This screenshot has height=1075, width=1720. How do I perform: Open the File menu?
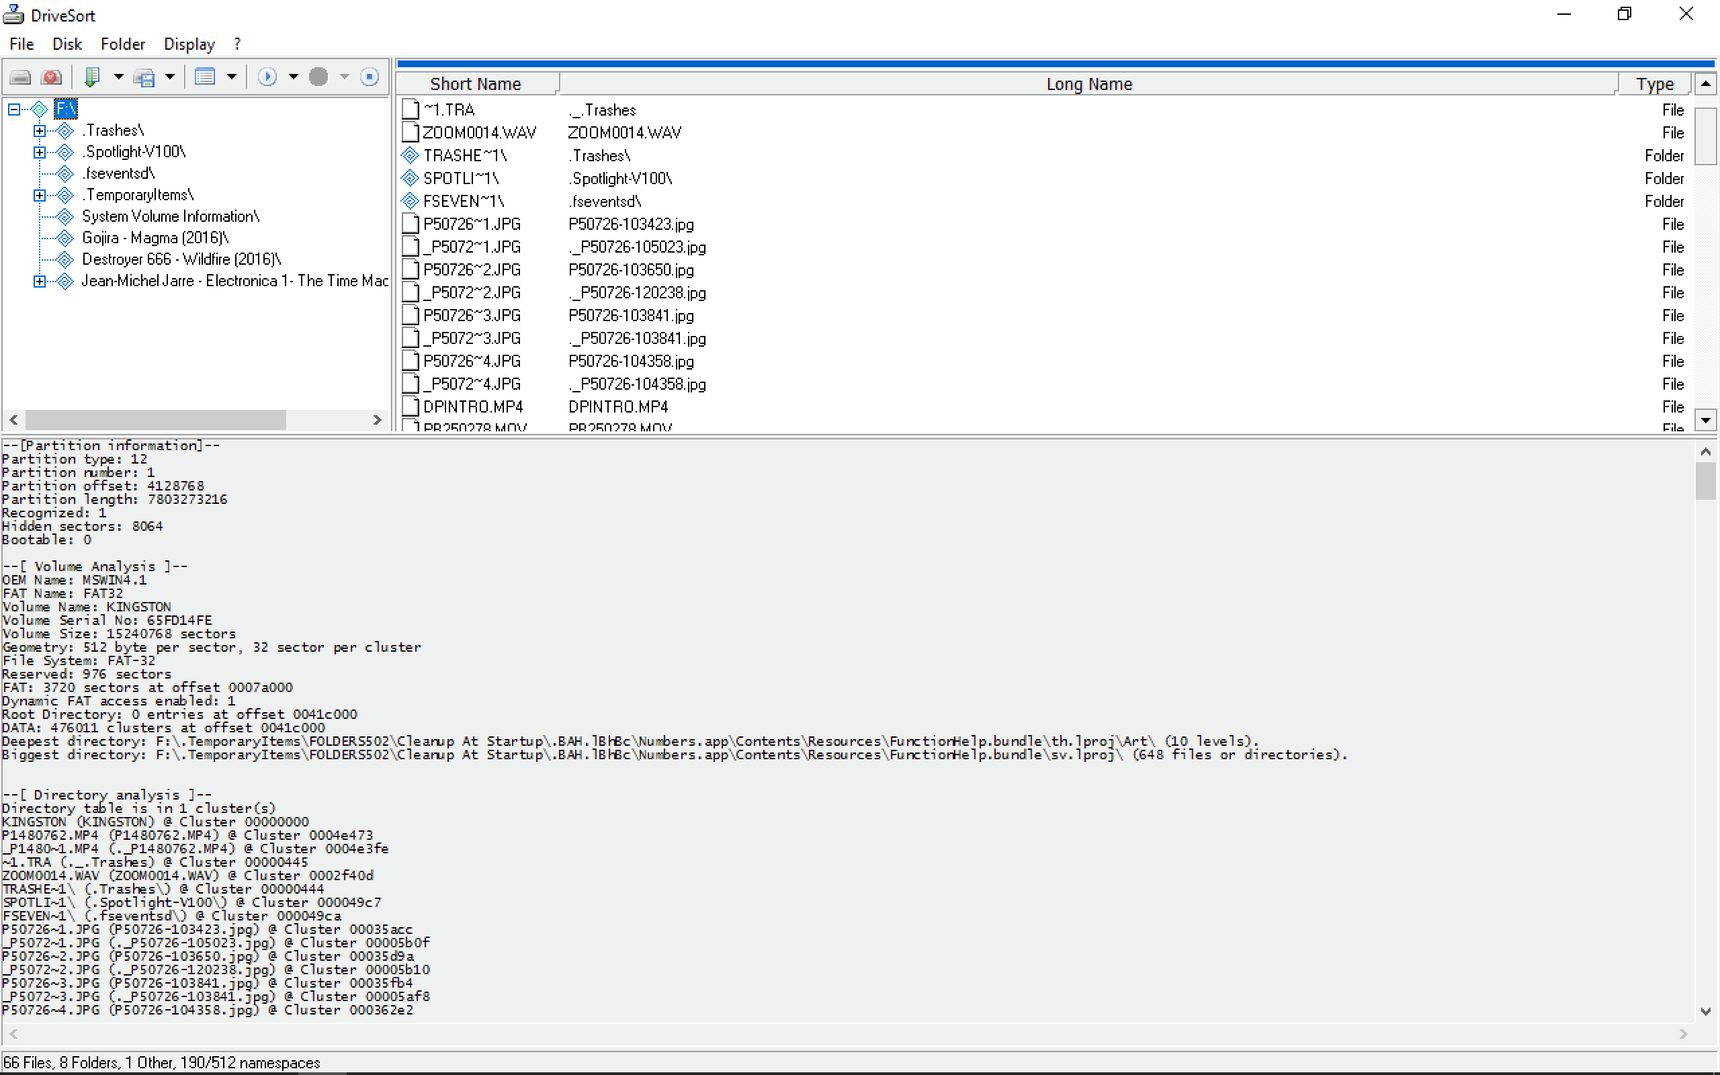[x=21, y=44]
